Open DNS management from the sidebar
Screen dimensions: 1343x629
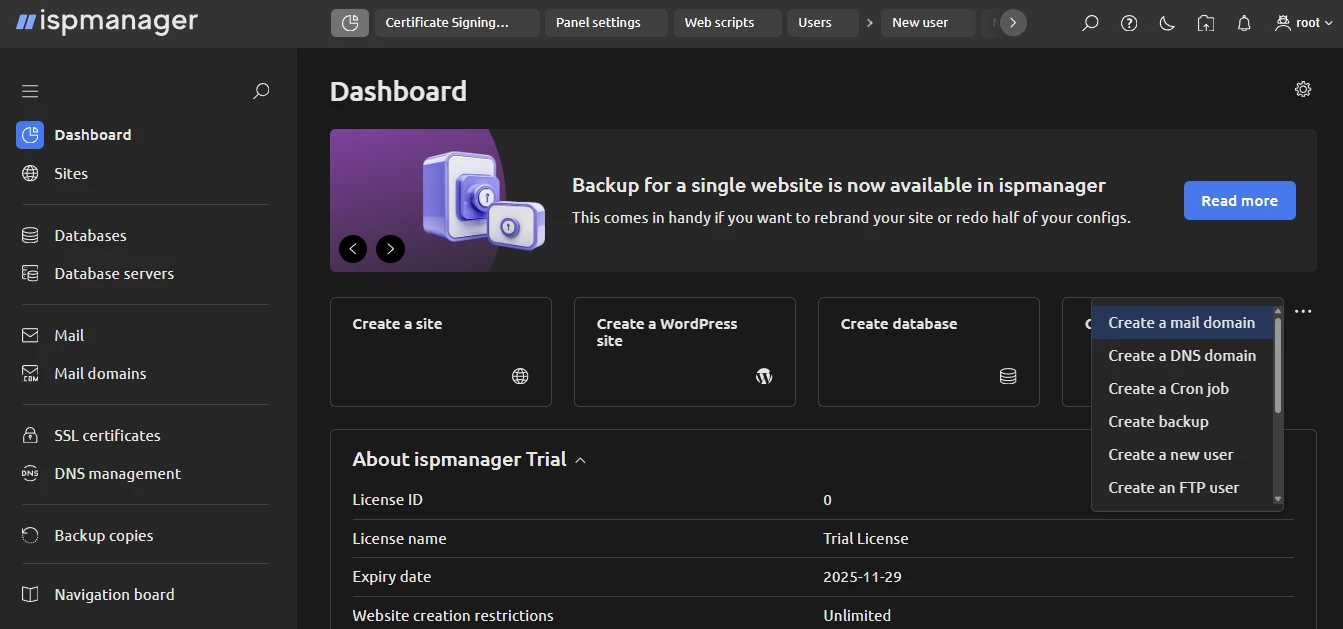[116, 473]
